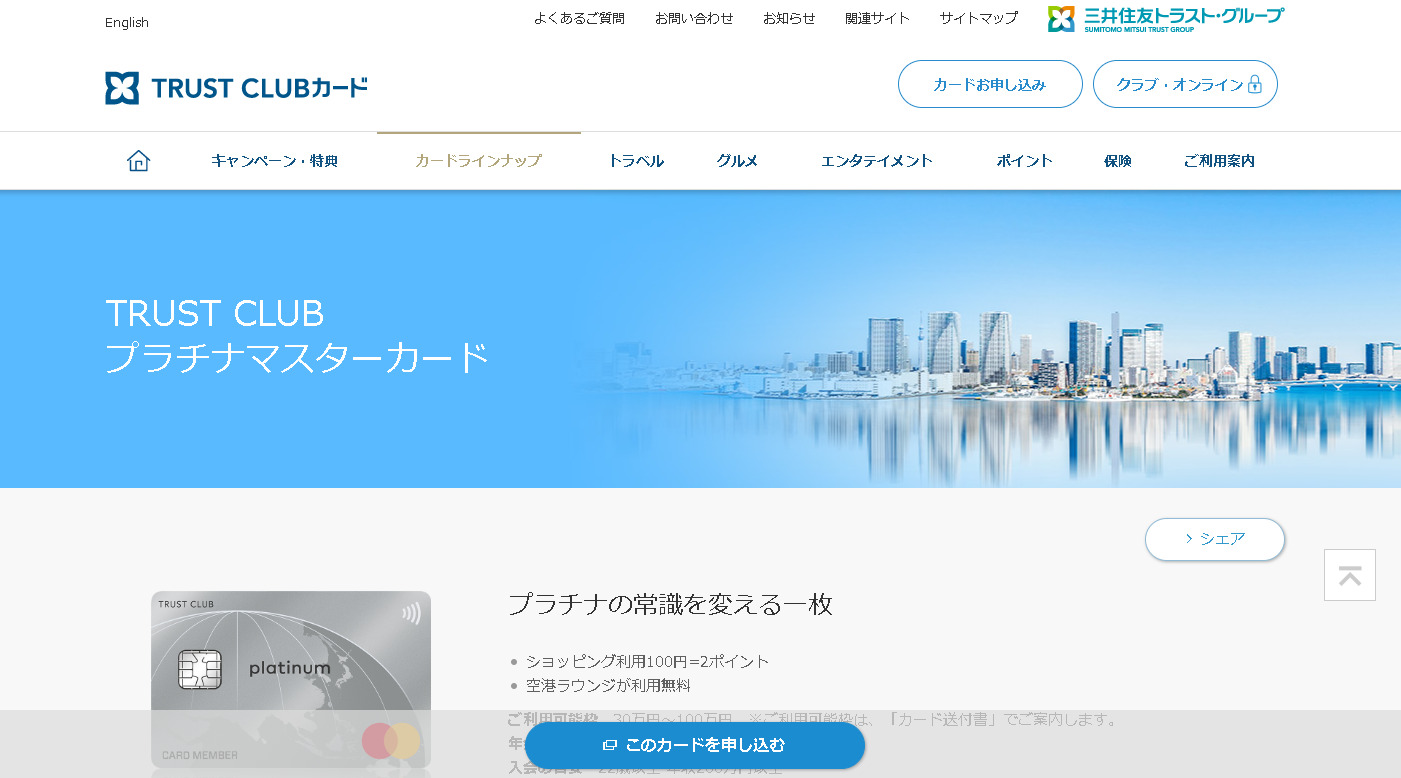Viewport: 1401px width, 778px height.
Task: Open ご利用案内 menu item
Action: [x=1219, y=161]
